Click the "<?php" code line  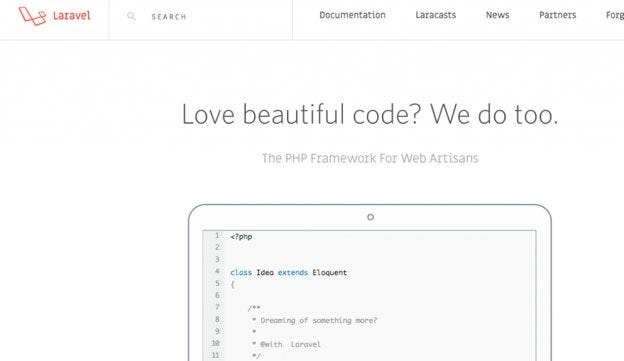click(x=241, y=237)
